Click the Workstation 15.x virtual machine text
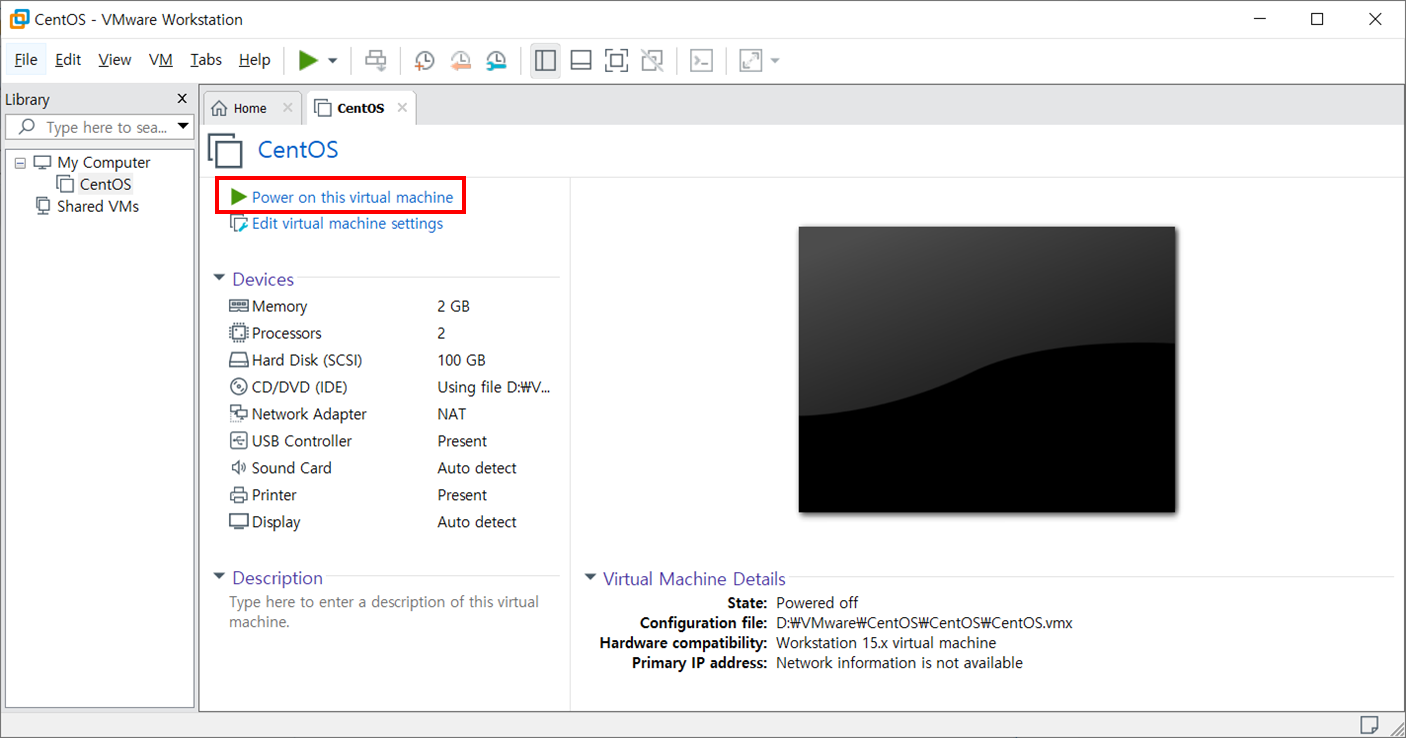Image resolution: width=1406 pixels, height=738 pixels. 886,642
